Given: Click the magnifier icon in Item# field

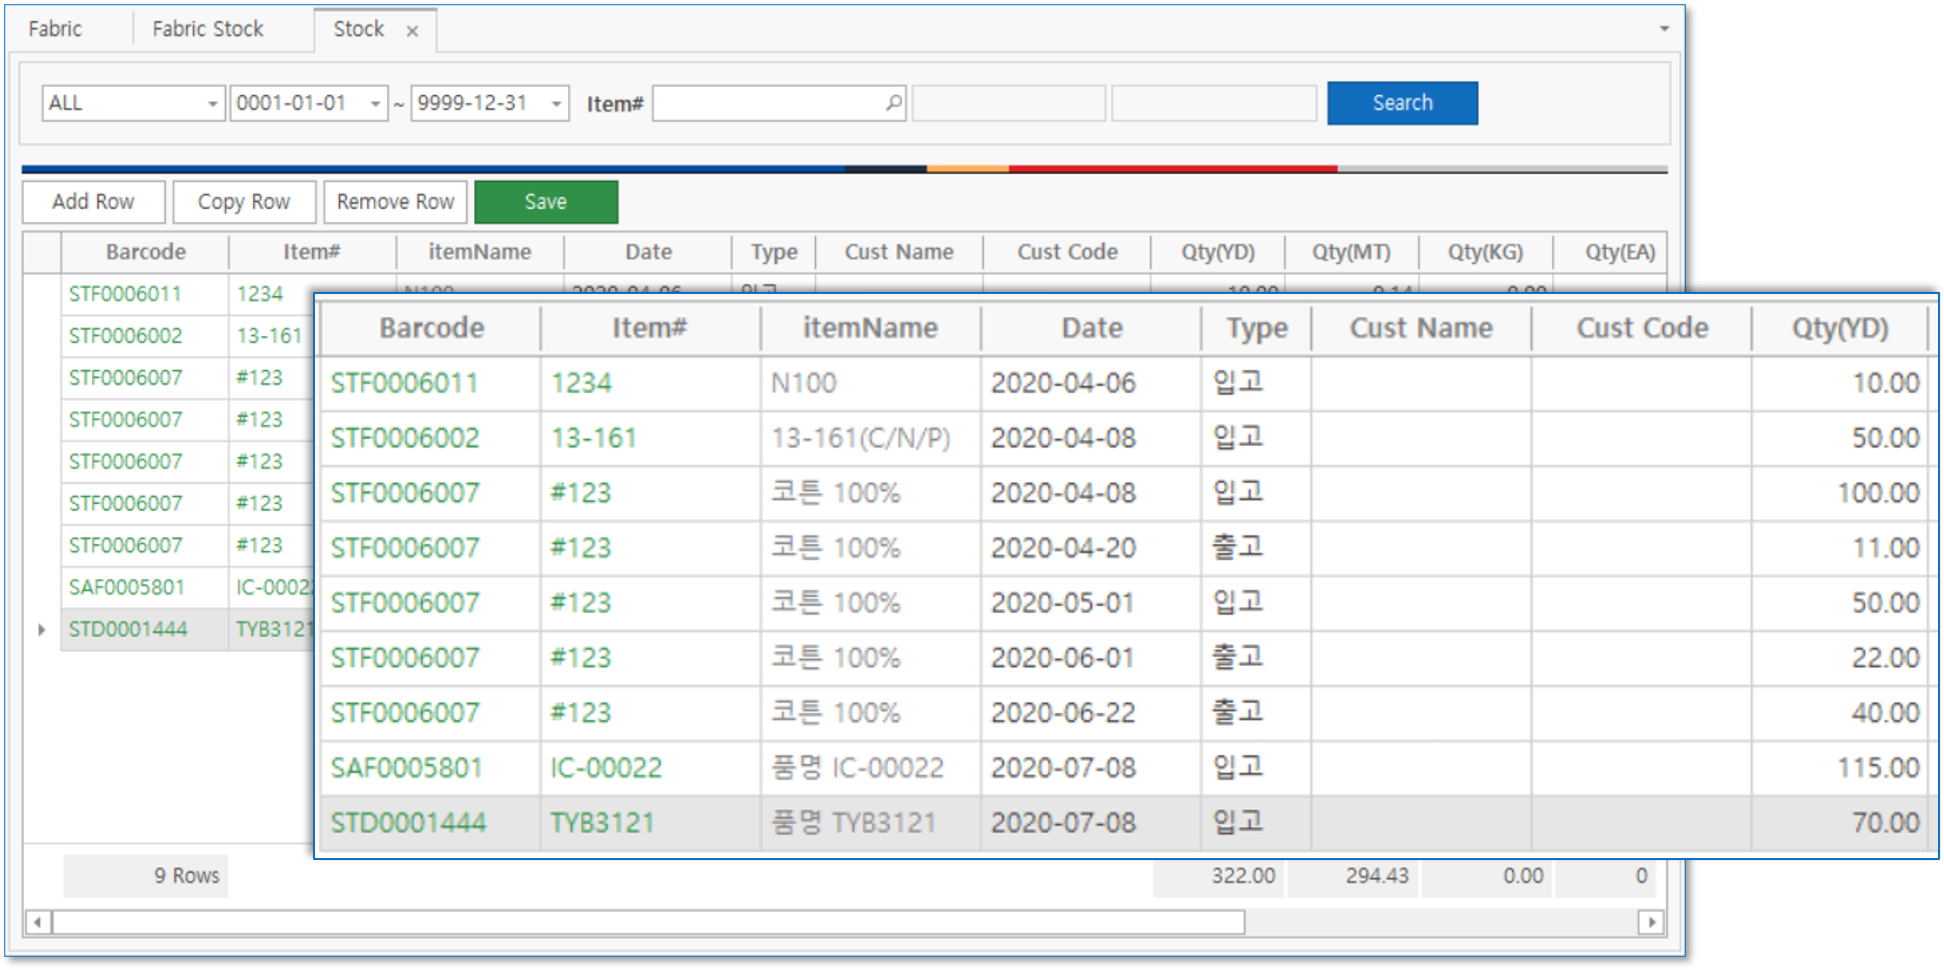Looking at the screenshot, I should pos(893,103).
